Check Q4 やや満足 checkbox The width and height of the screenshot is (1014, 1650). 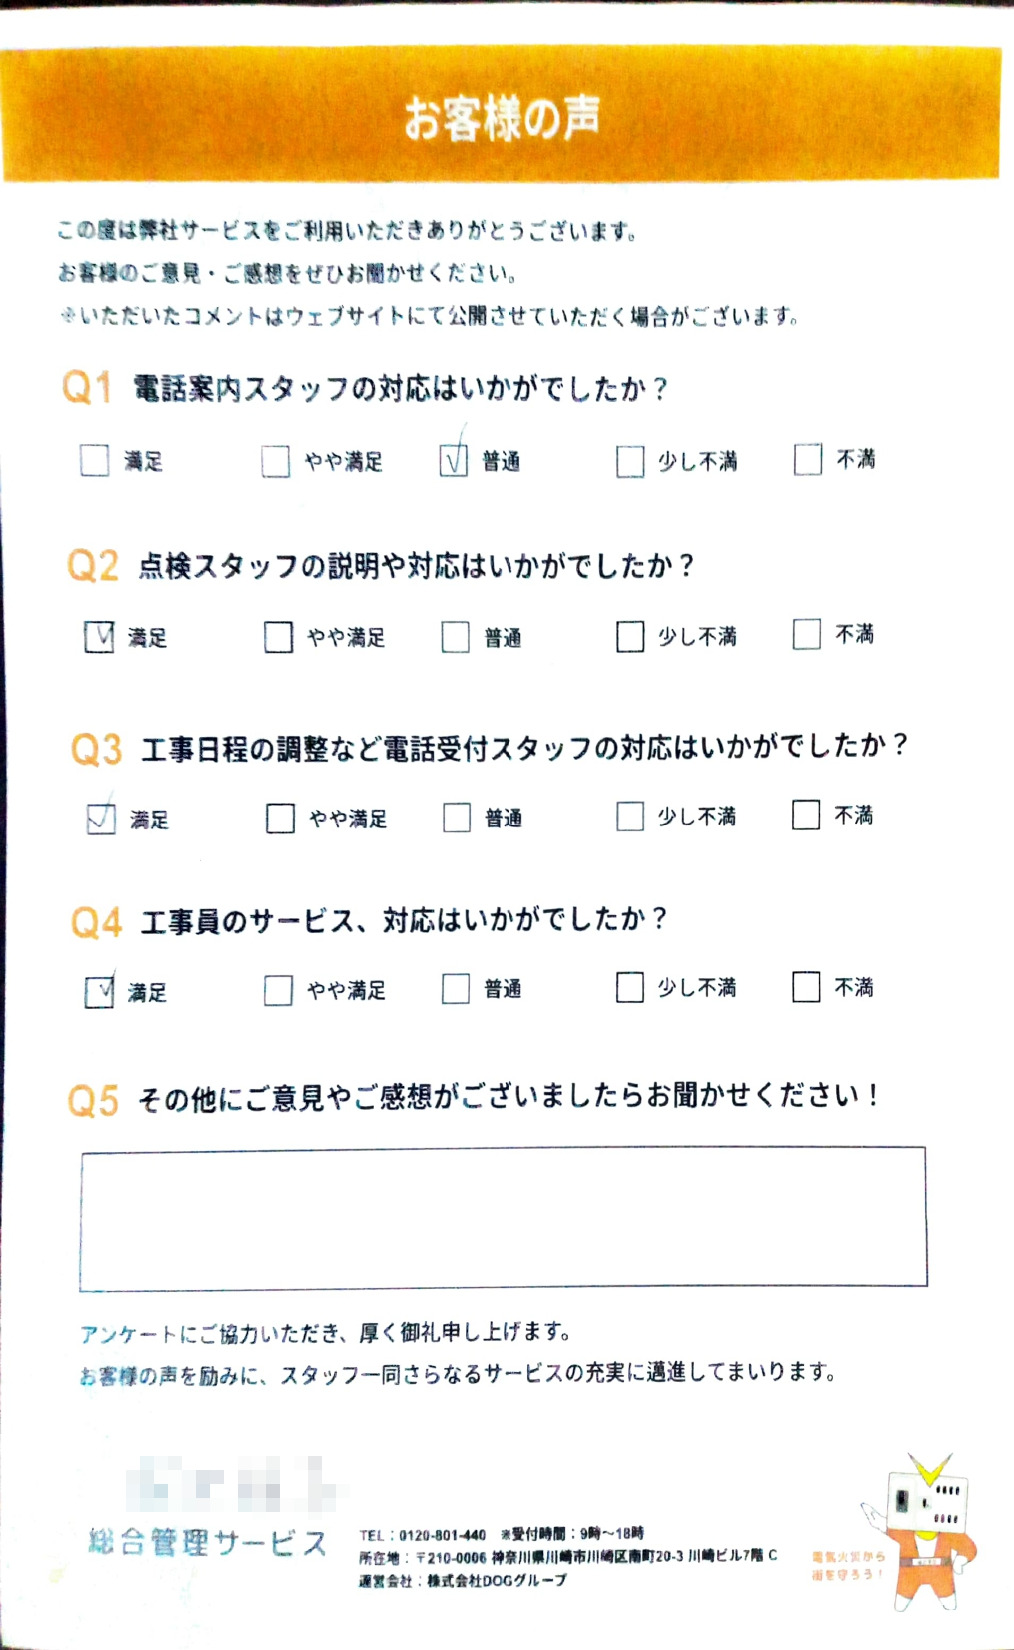pyautogui.click(x=278, y=990)
